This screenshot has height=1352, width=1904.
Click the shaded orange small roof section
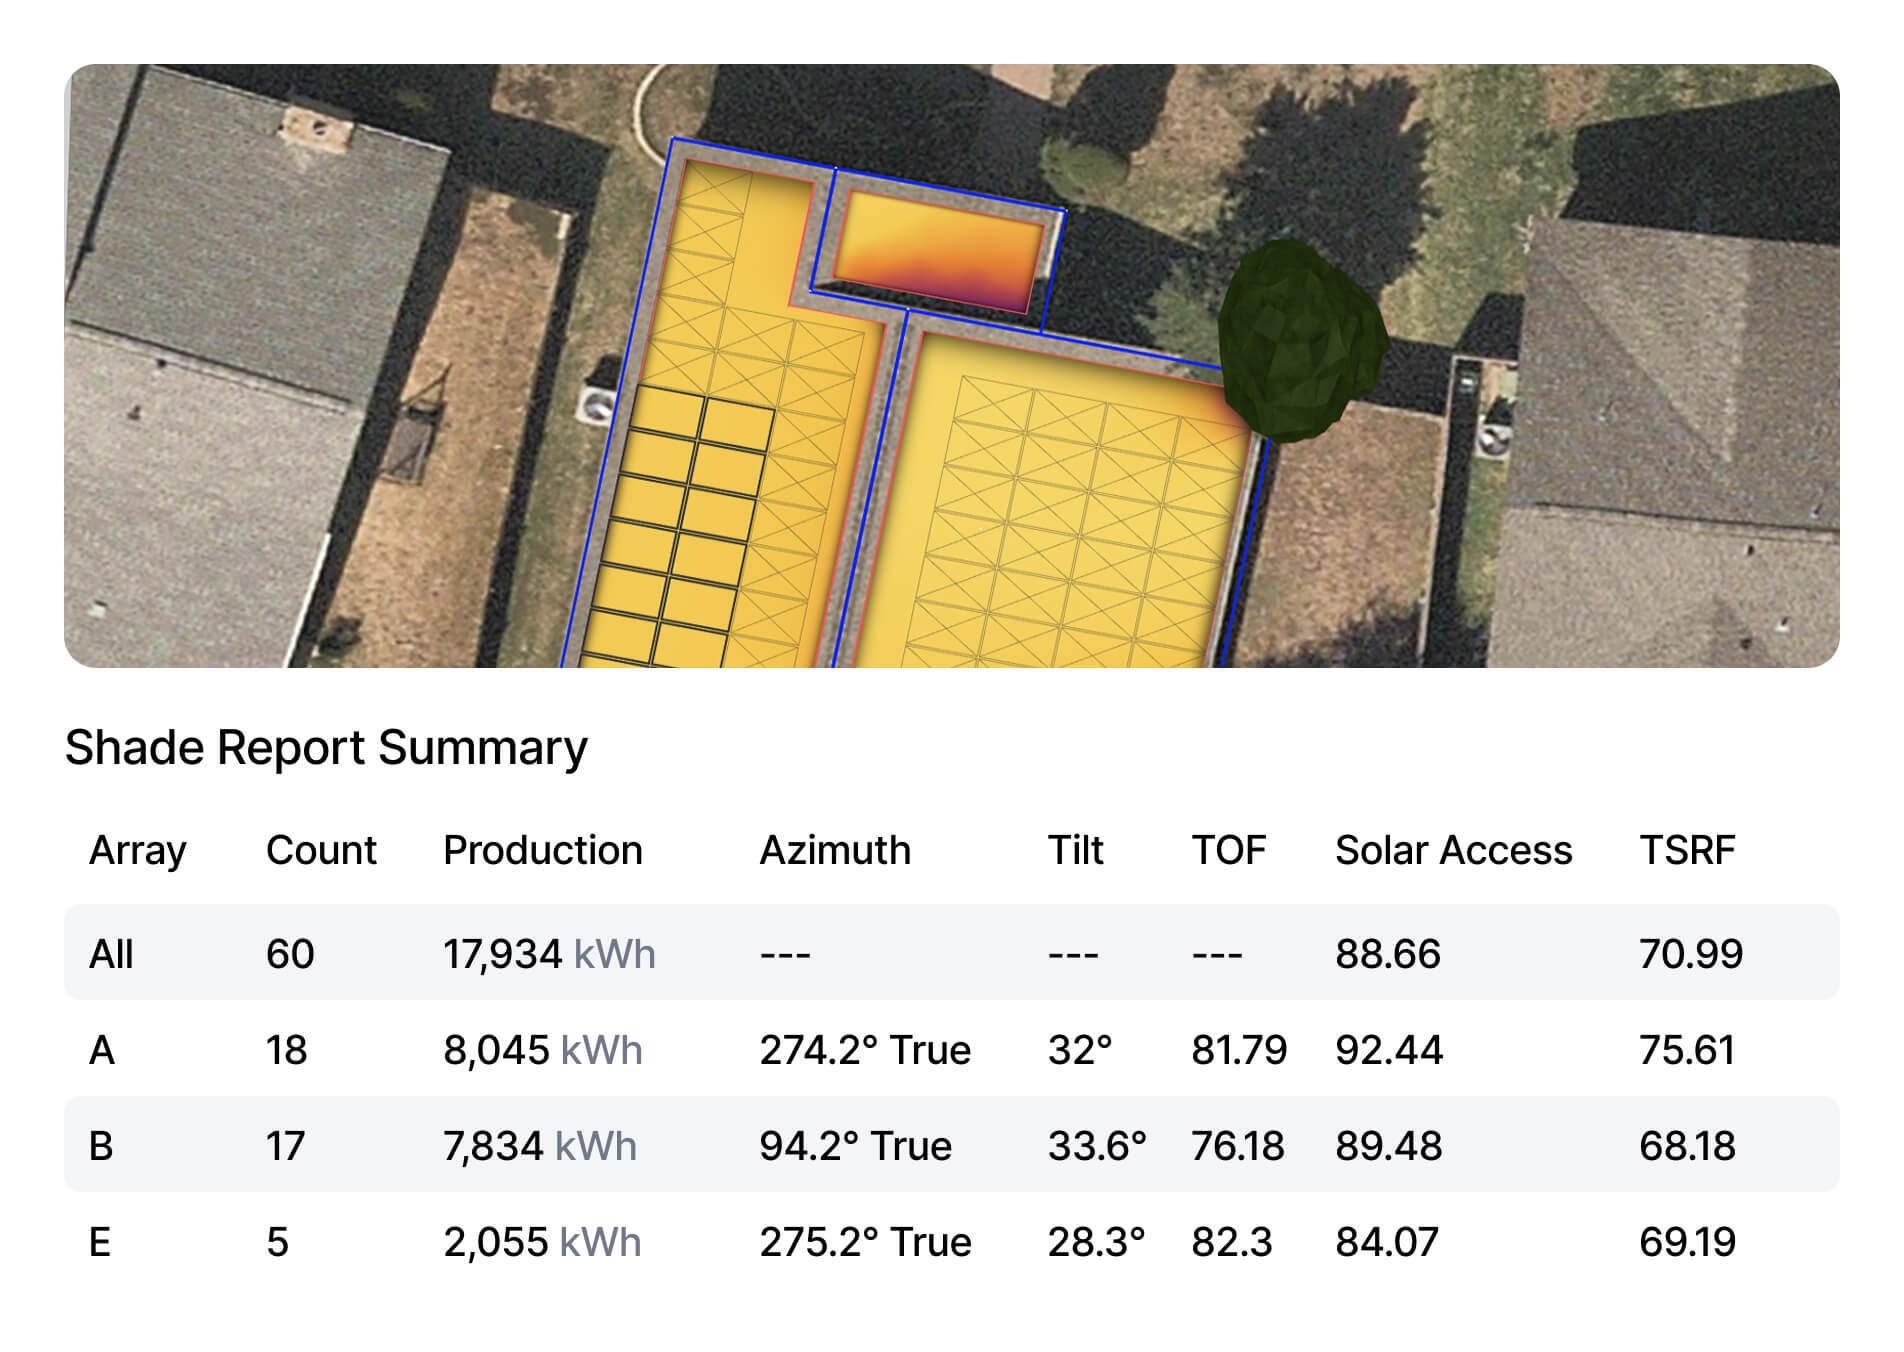(x=940, y=252)
